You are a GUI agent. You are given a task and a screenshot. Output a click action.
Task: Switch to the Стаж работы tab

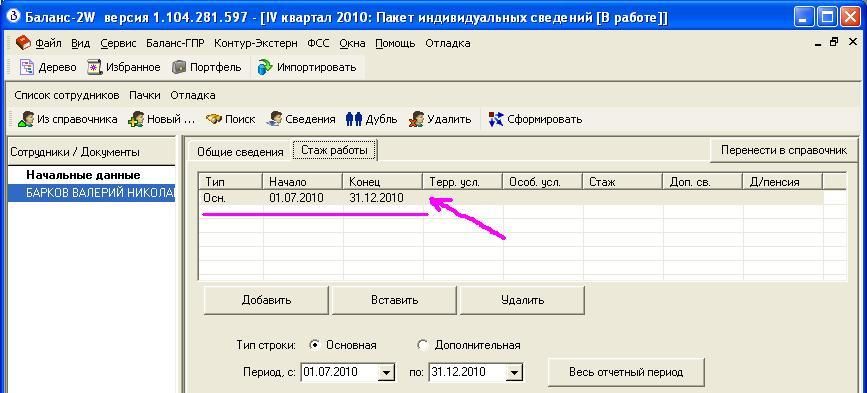click(335, 150)
